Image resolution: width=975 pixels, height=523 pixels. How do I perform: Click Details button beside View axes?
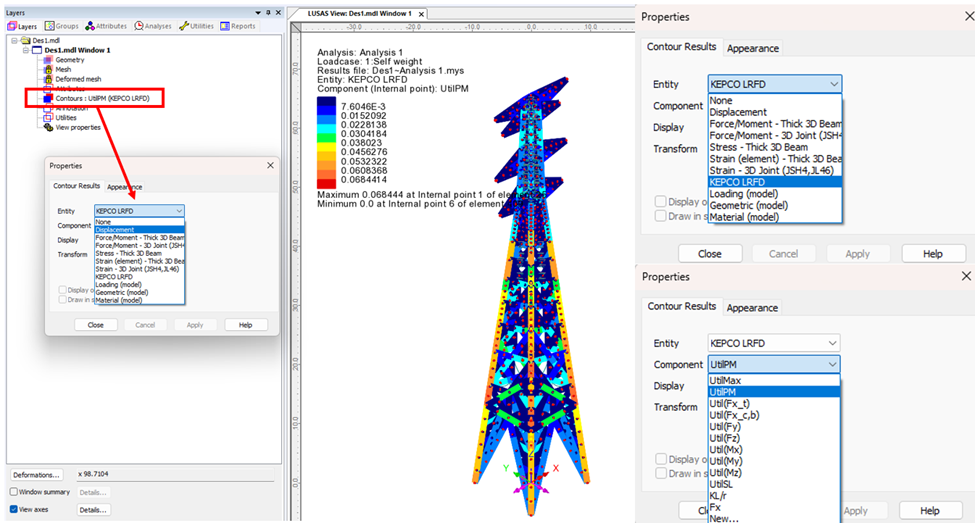pos(93,509)
